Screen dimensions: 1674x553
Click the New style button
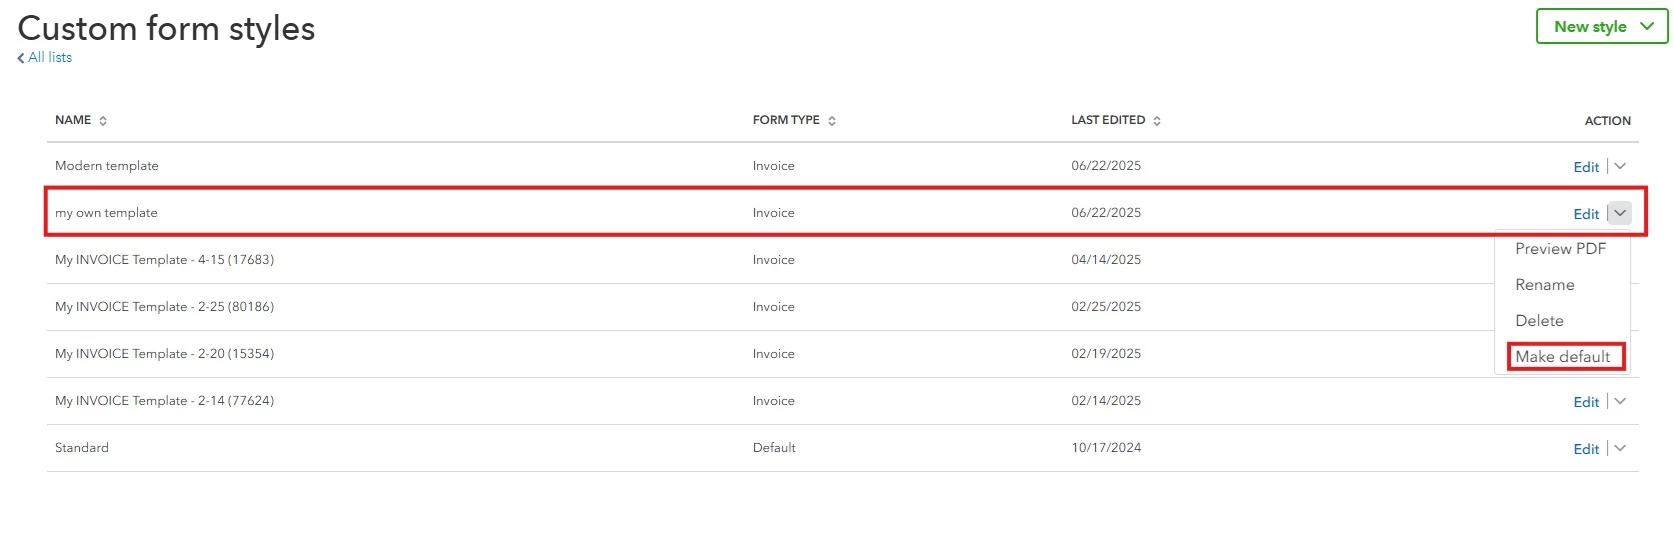(1601, 27)
